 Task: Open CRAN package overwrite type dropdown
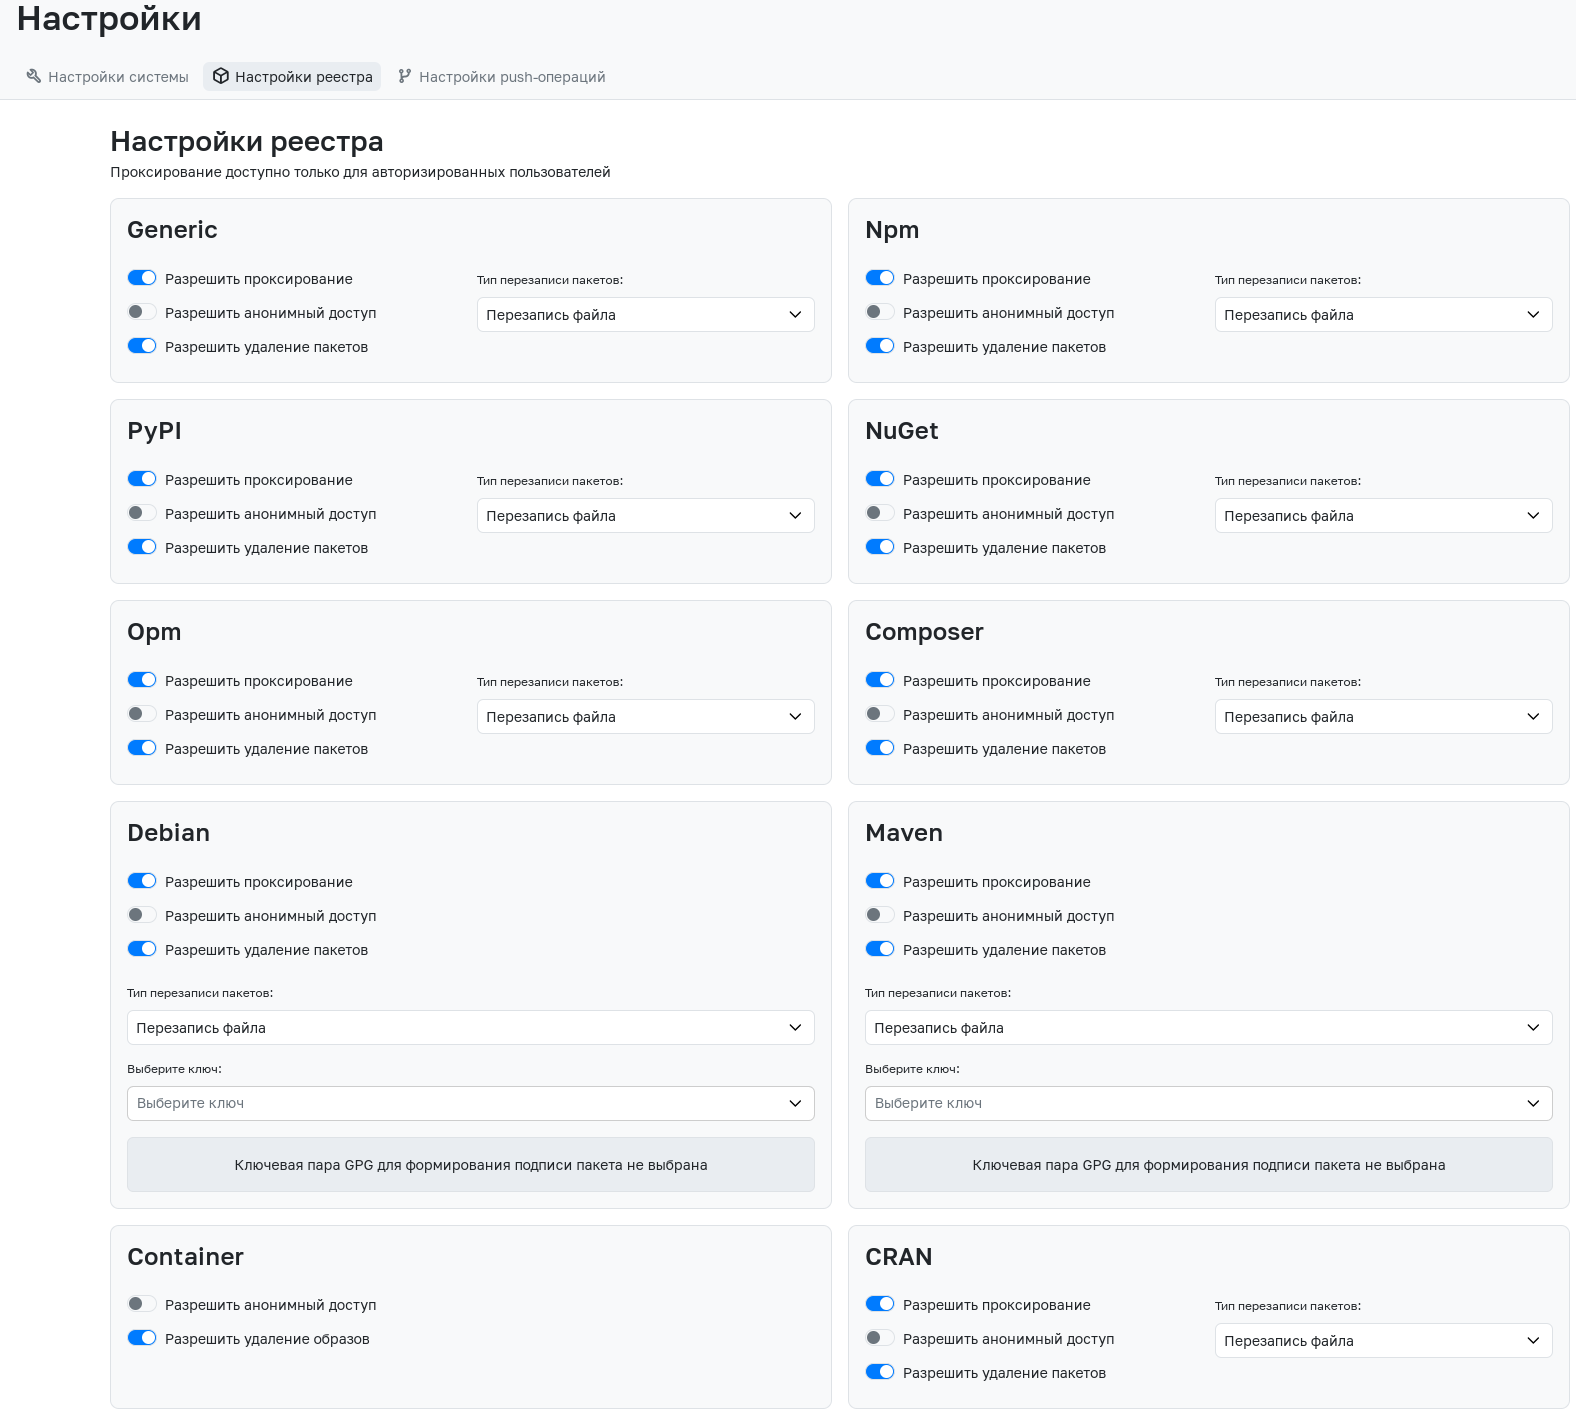(1384, 1341)
